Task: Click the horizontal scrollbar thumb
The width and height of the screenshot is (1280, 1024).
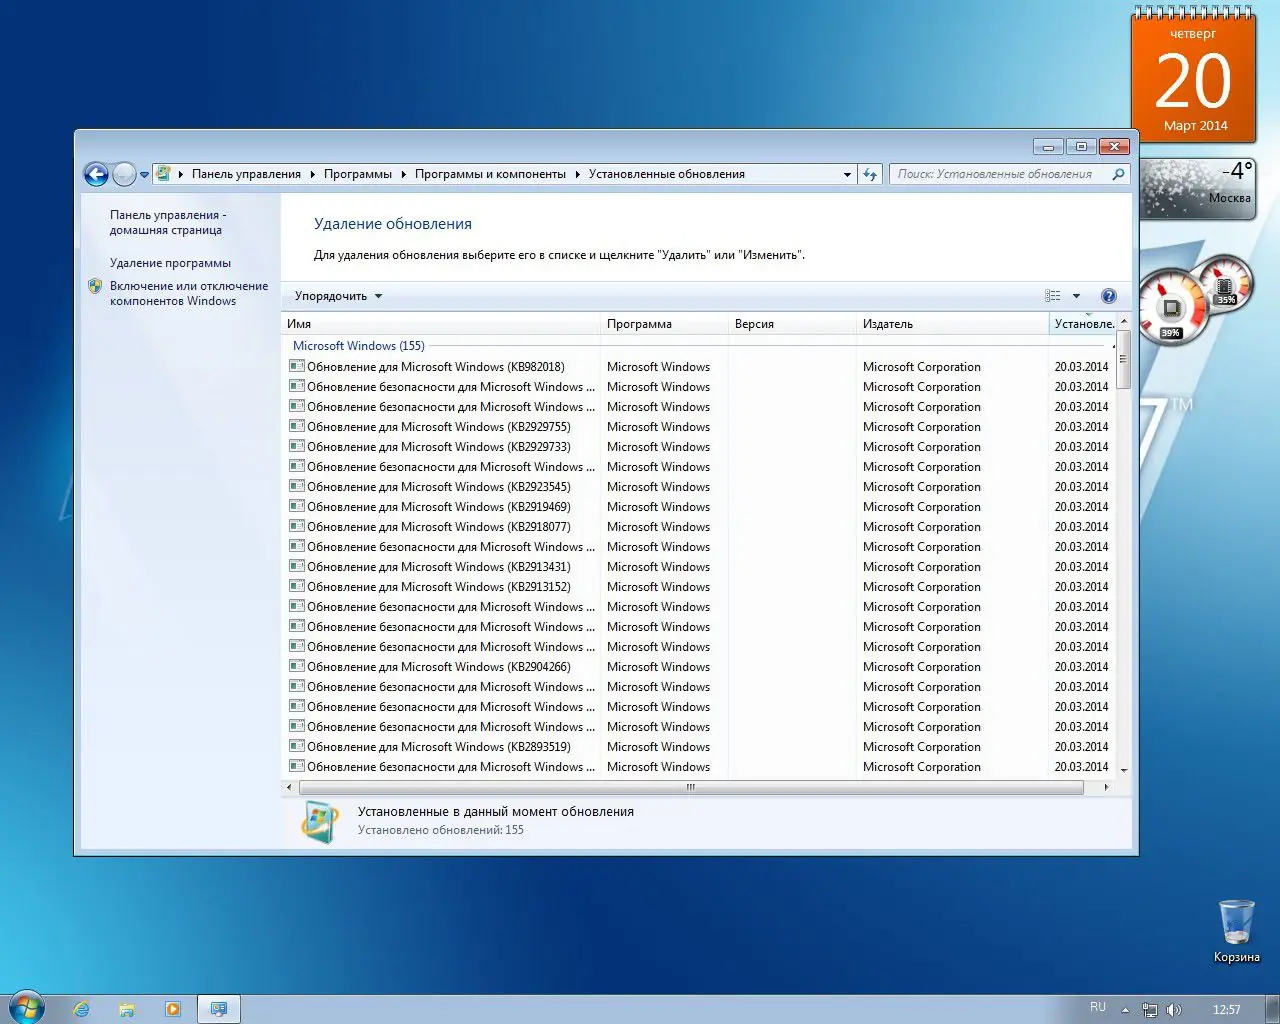Action: click(x=691, y=788)
